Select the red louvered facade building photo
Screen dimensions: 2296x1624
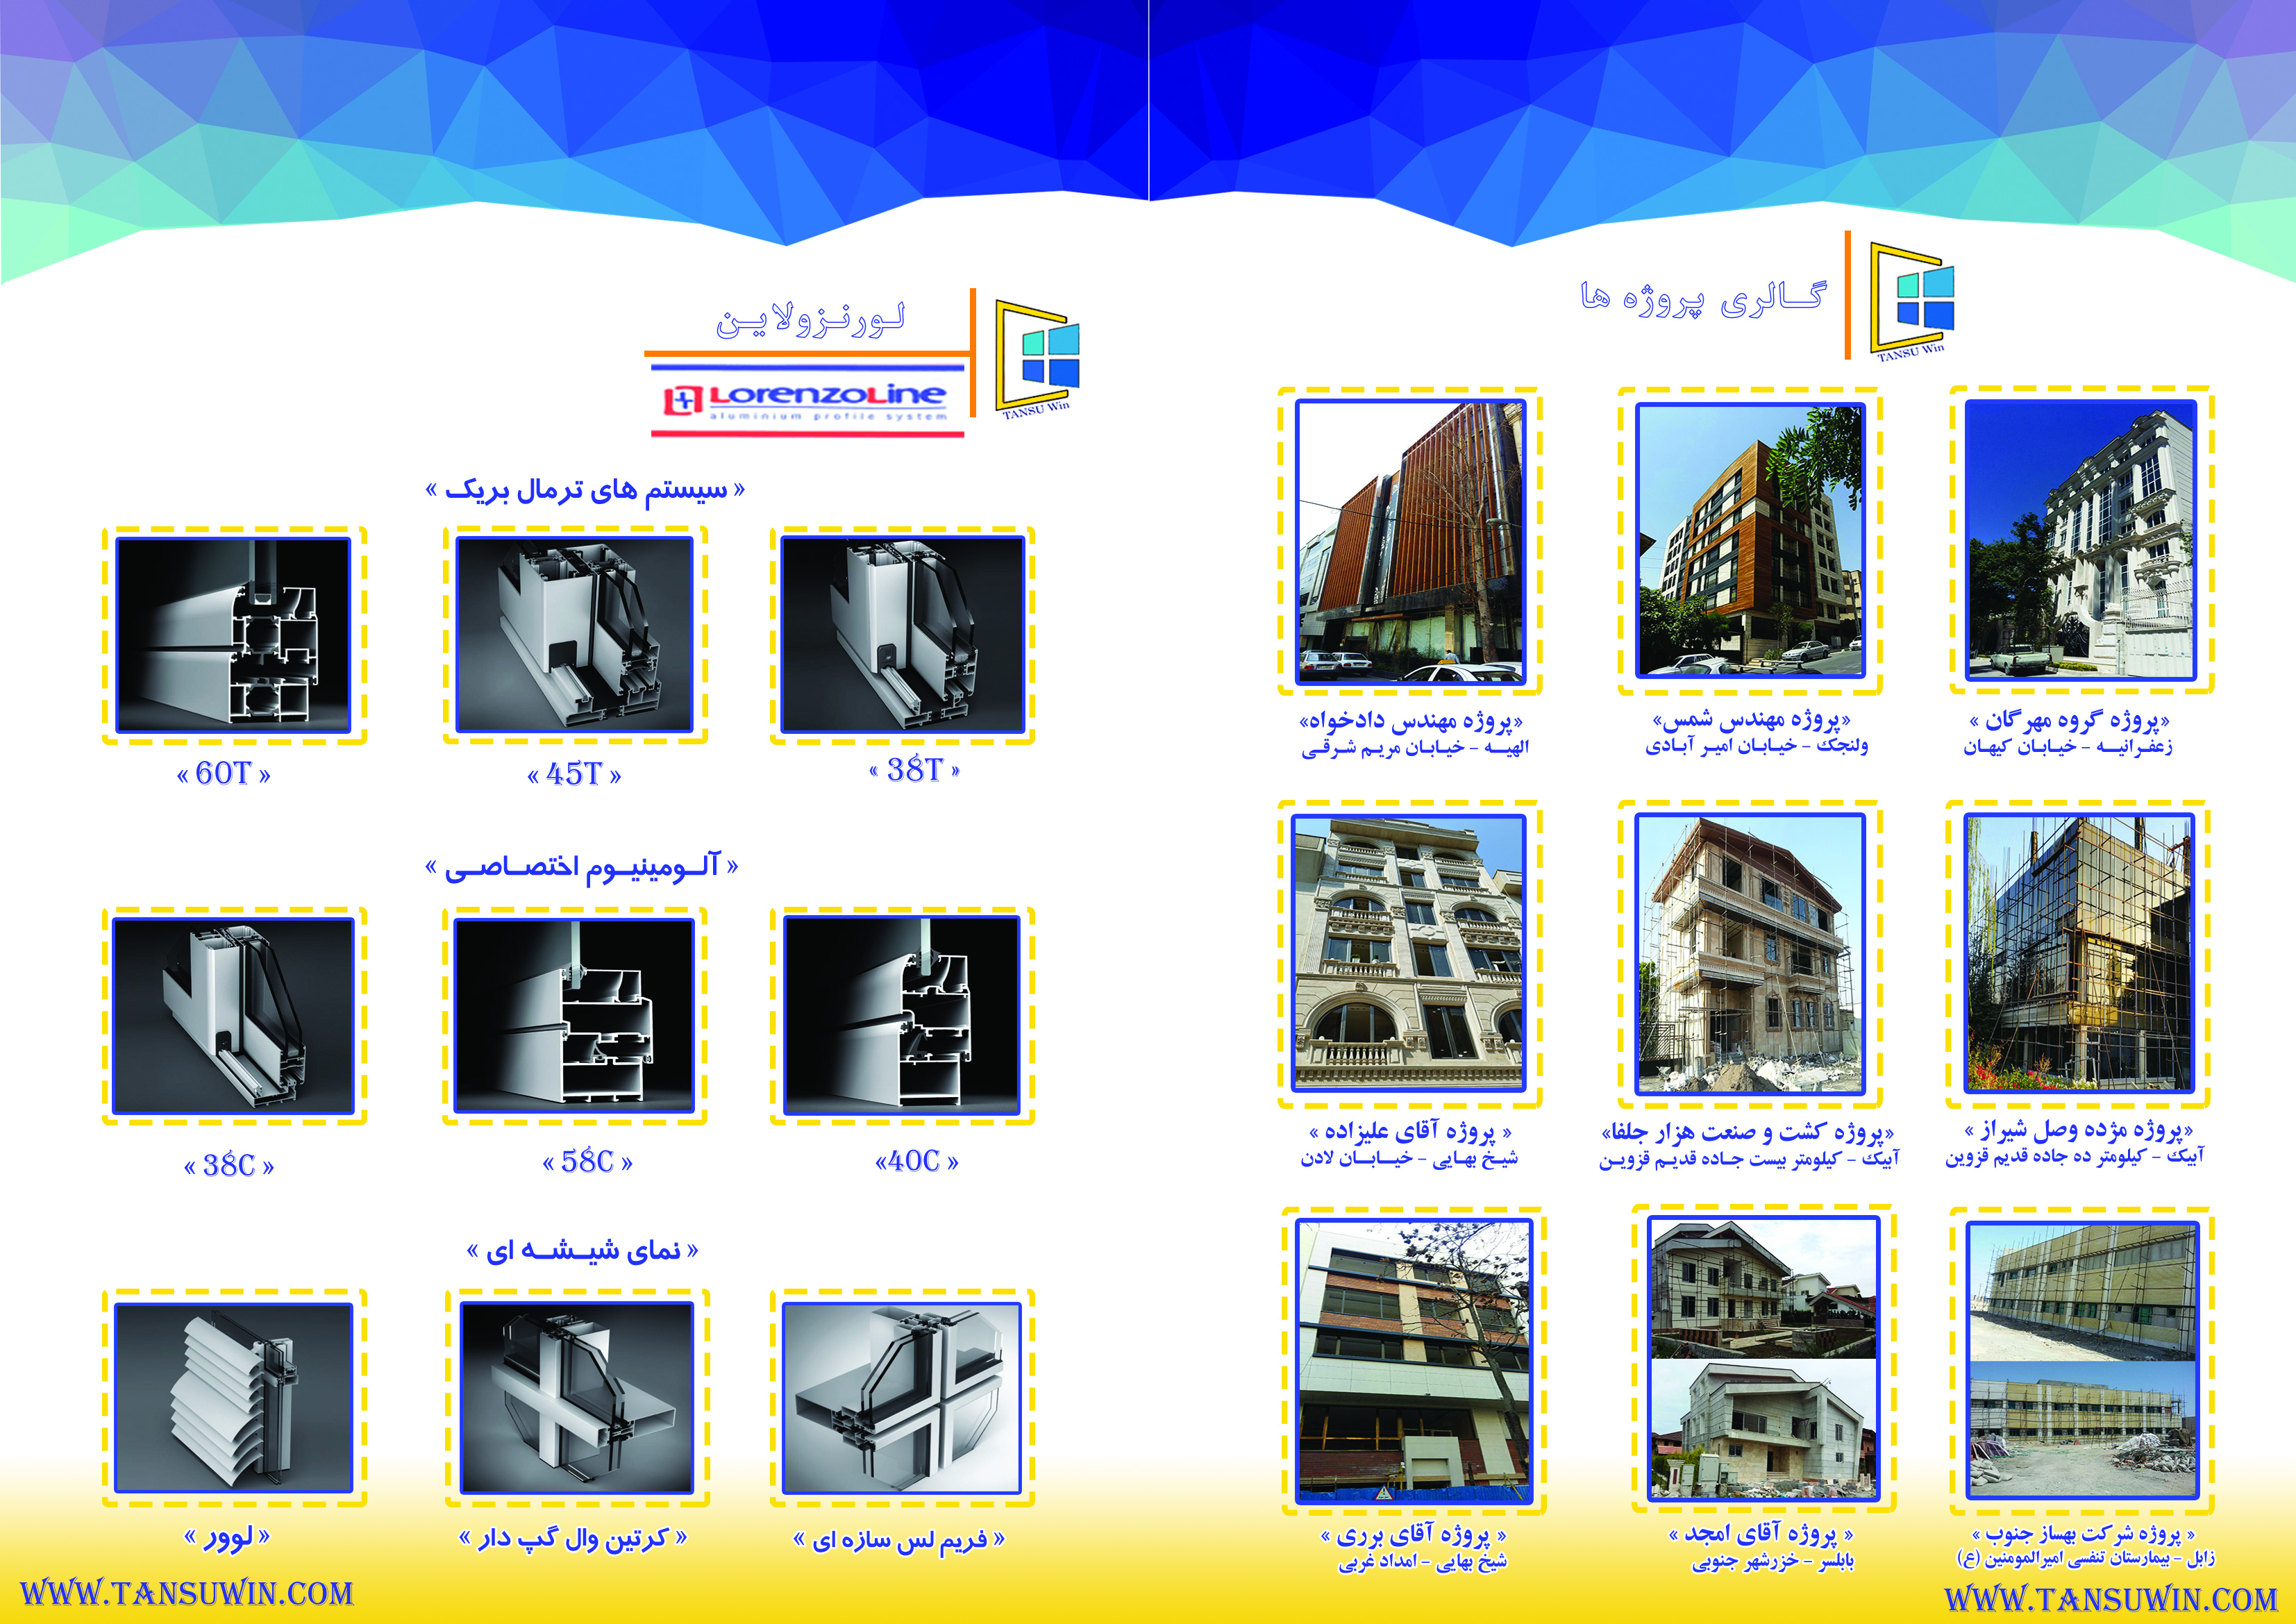(1410, 542)
